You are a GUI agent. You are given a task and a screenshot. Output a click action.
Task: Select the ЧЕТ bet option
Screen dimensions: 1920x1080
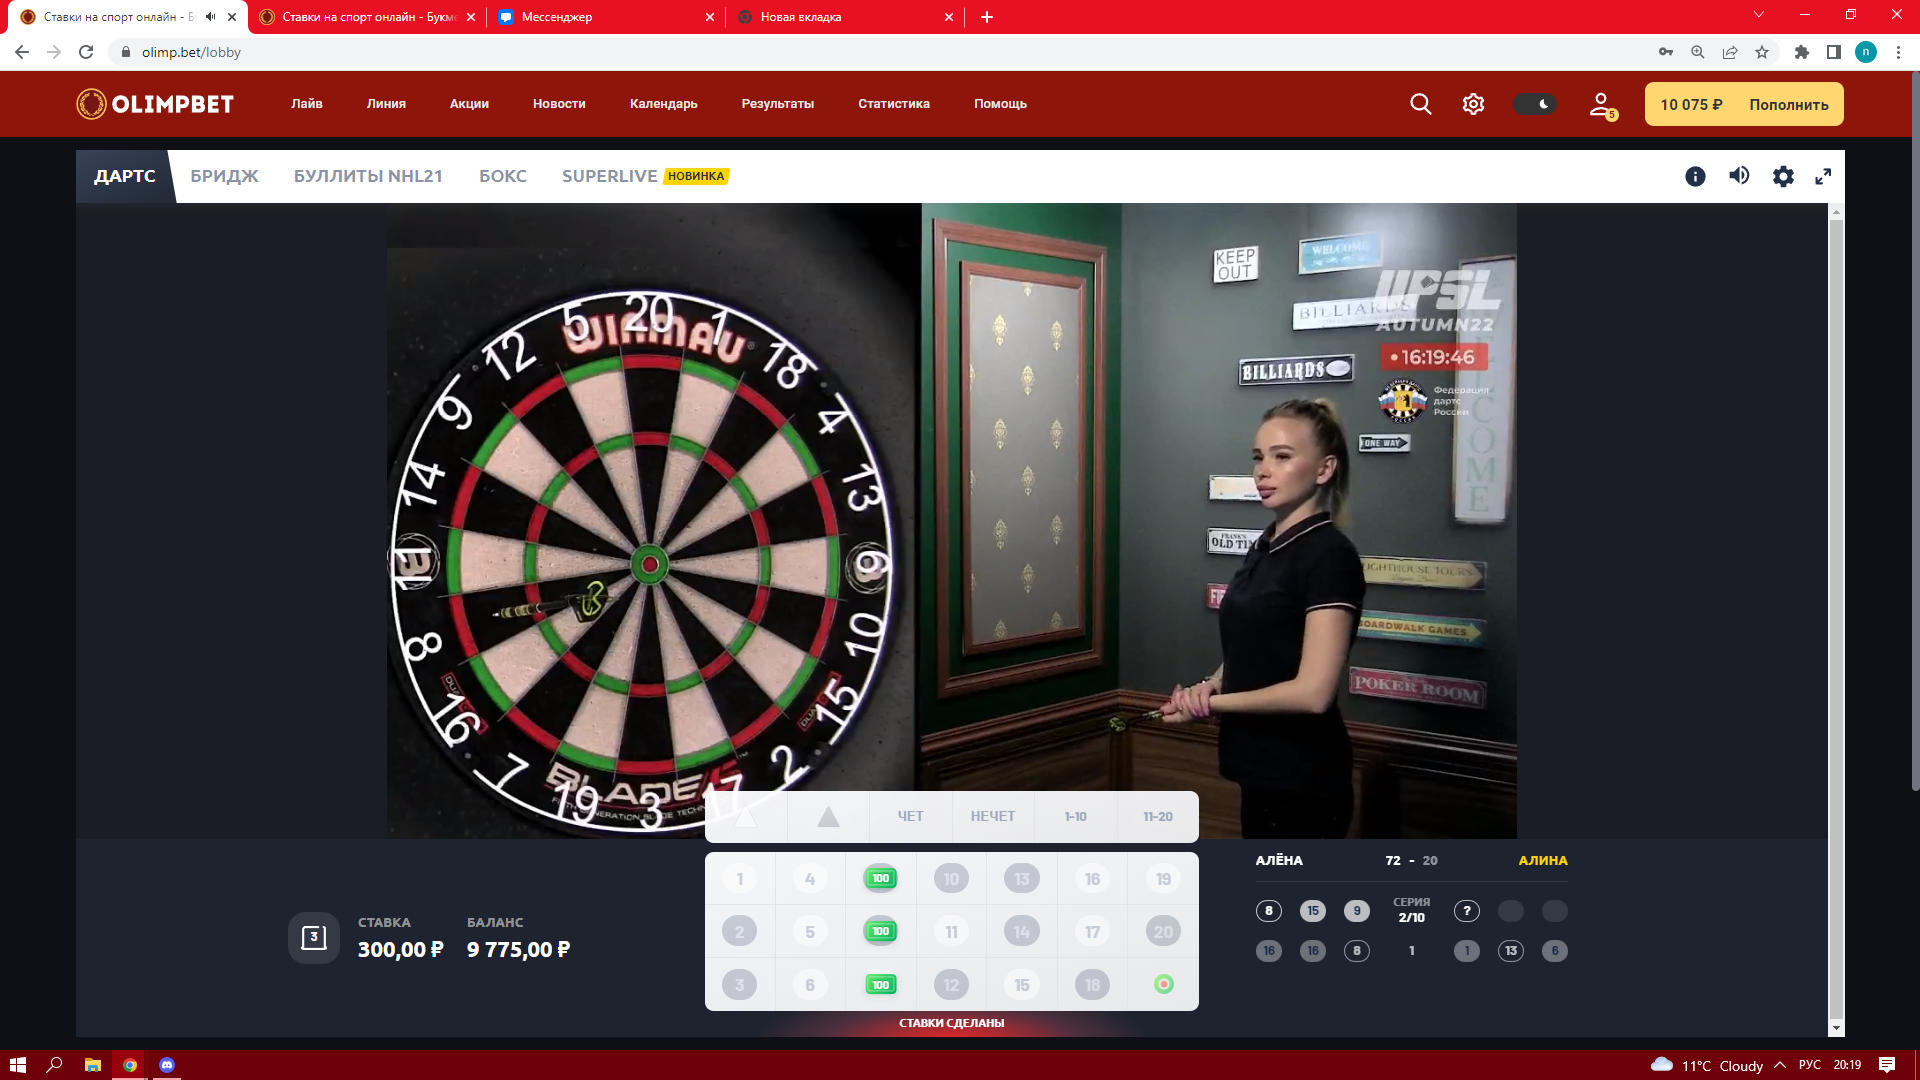(x=910, y=816)
